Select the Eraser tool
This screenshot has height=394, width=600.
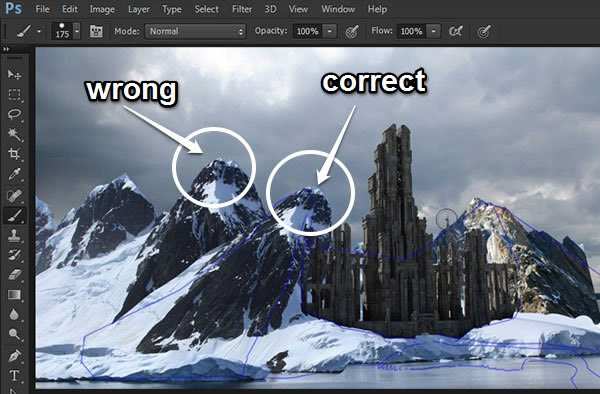pos(14,275)
